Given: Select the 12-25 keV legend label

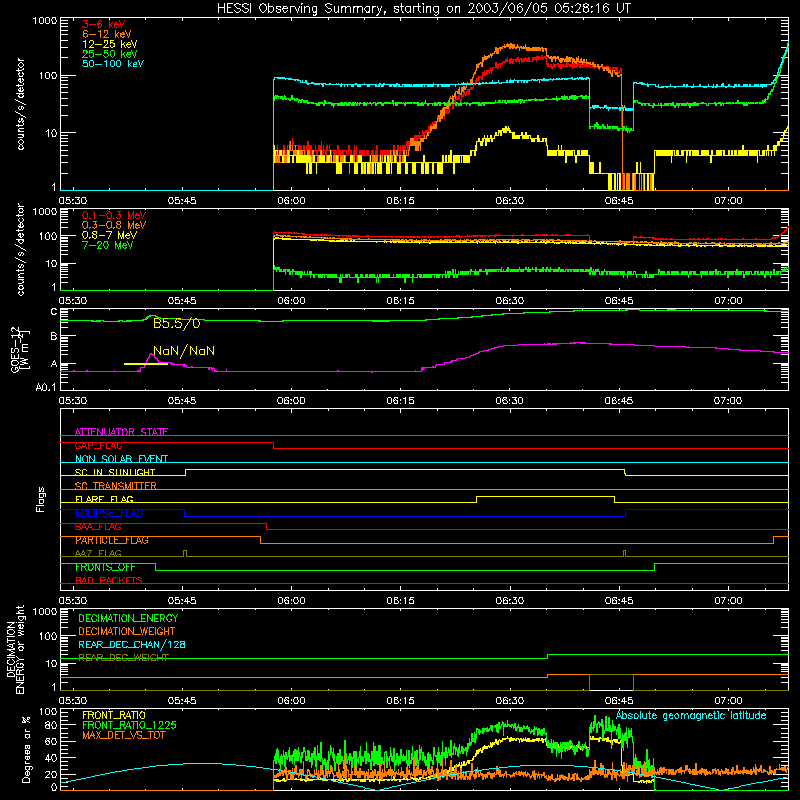Looking at the screenshot, I should click(x=110, y=44).
